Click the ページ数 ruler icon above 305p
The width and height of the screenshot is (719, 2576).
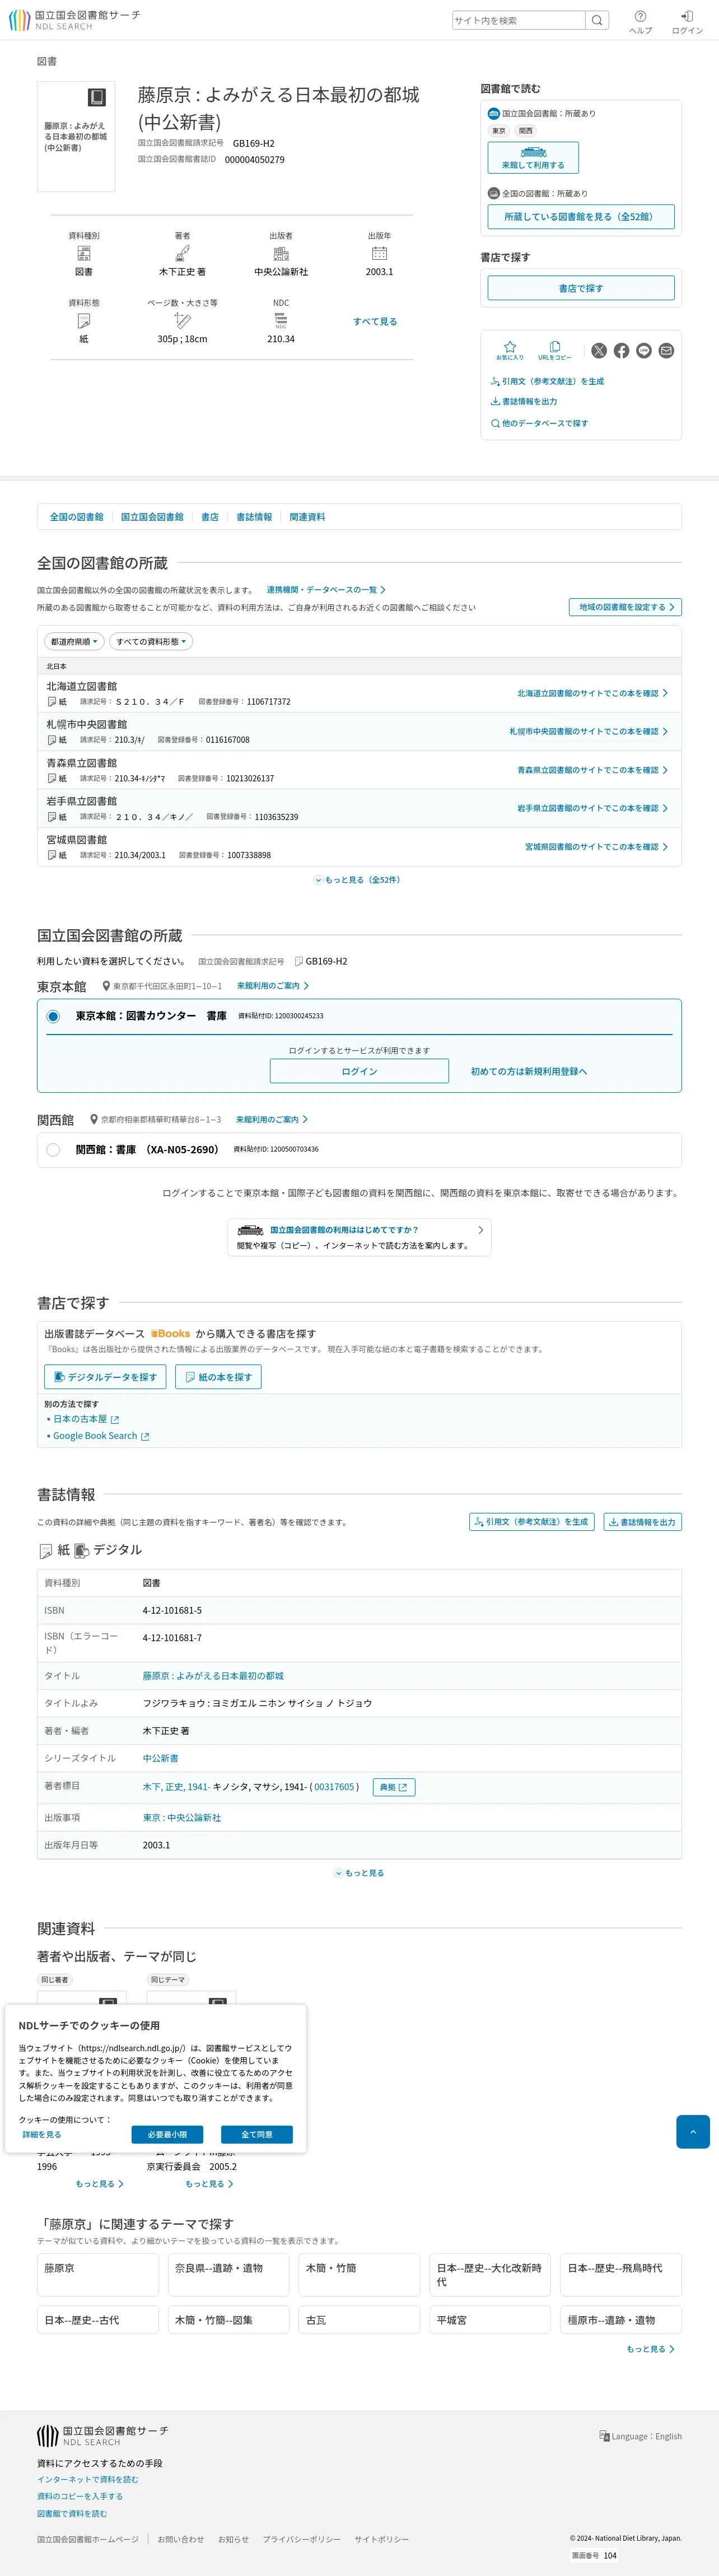[x=182, y=321]
